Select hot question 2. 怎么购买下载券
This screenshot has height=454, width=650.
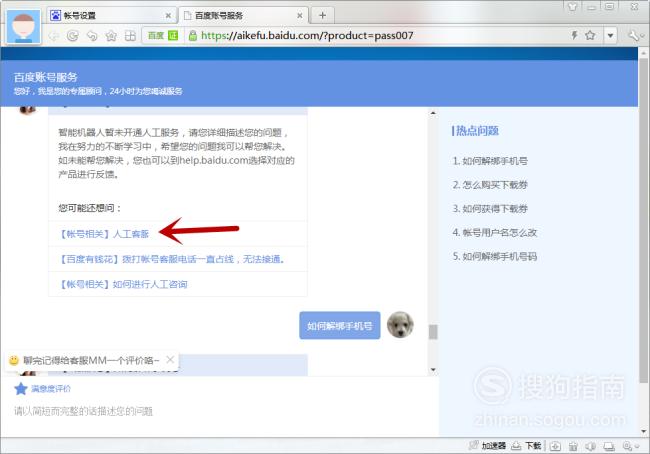tap(490, 185)
